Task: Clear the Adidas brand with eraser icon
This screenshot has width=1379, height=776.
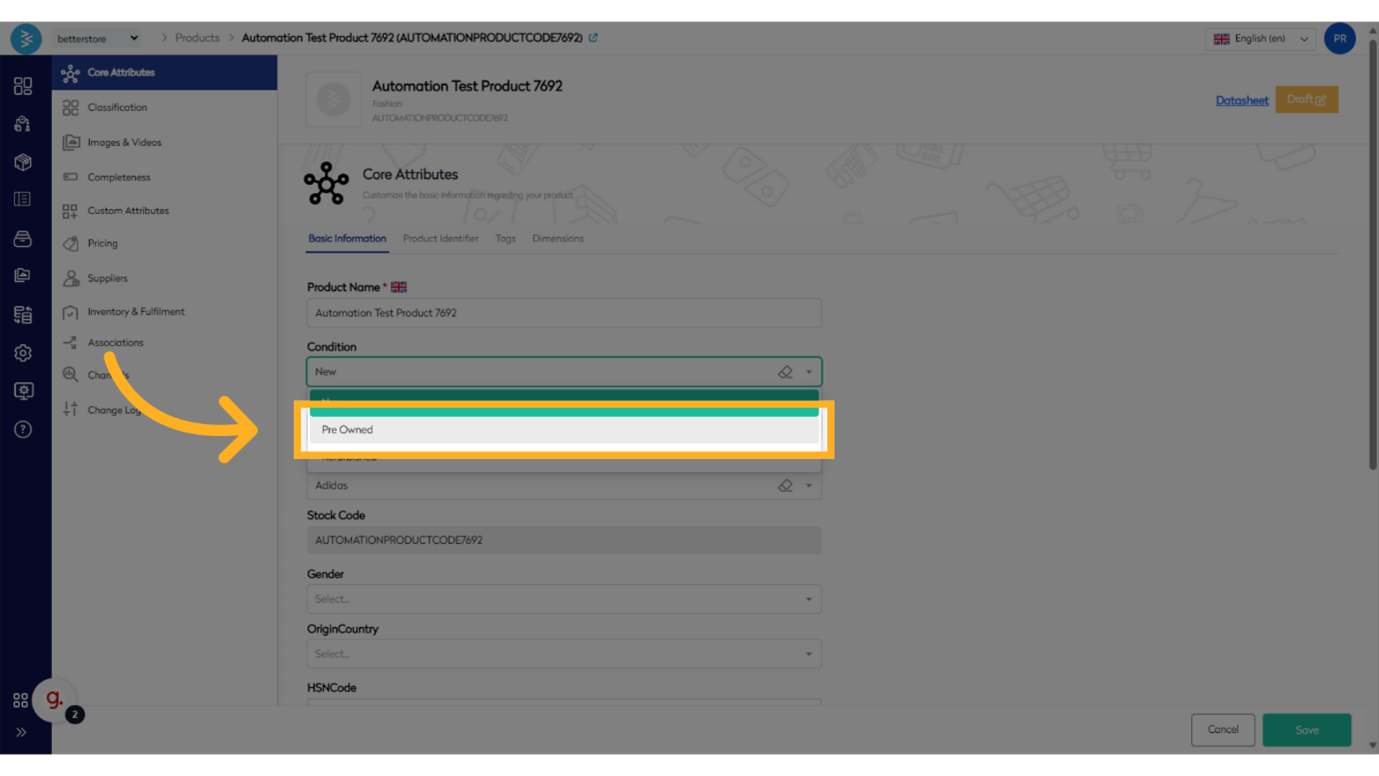Action: pyautogui.click(x=785, y=486)
